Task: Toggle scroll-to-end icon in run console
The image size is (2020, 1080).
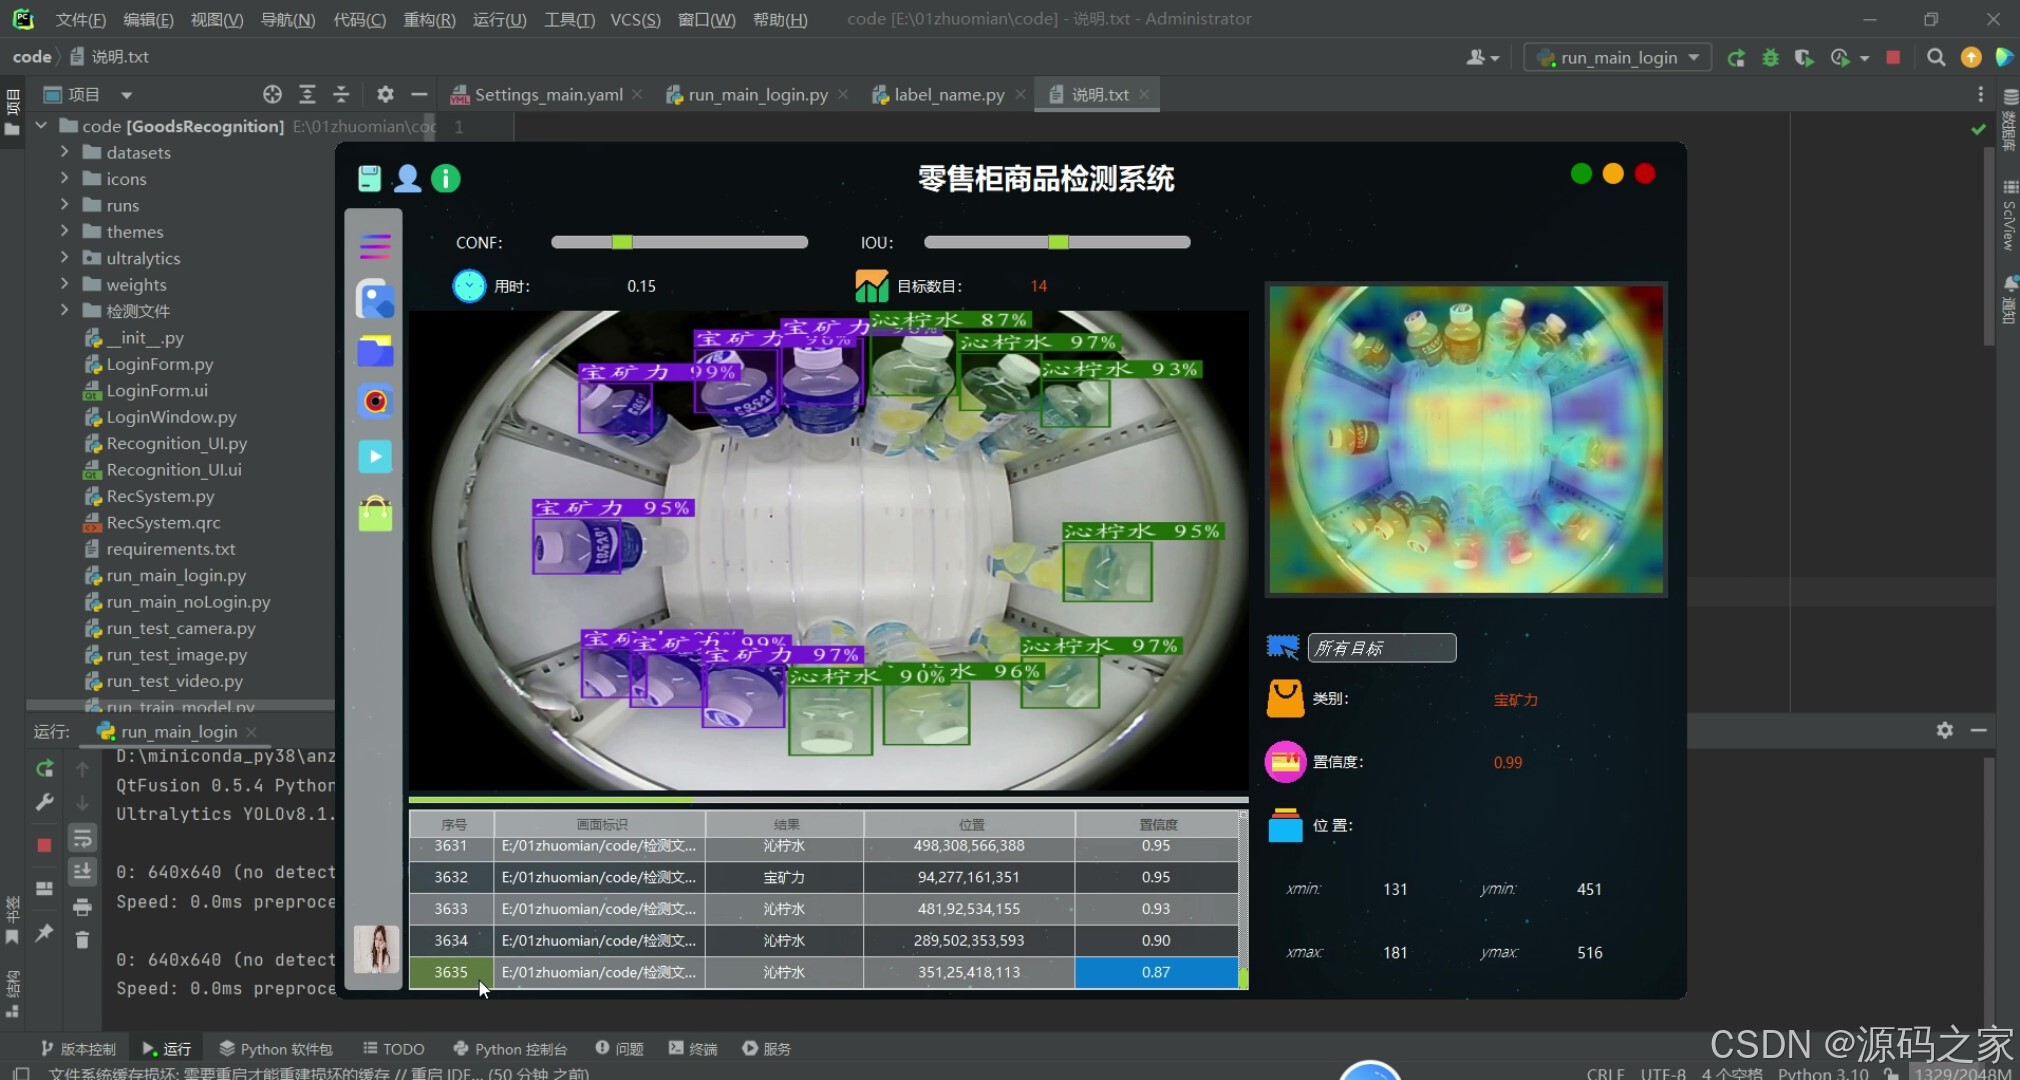Action: [82, 872]
